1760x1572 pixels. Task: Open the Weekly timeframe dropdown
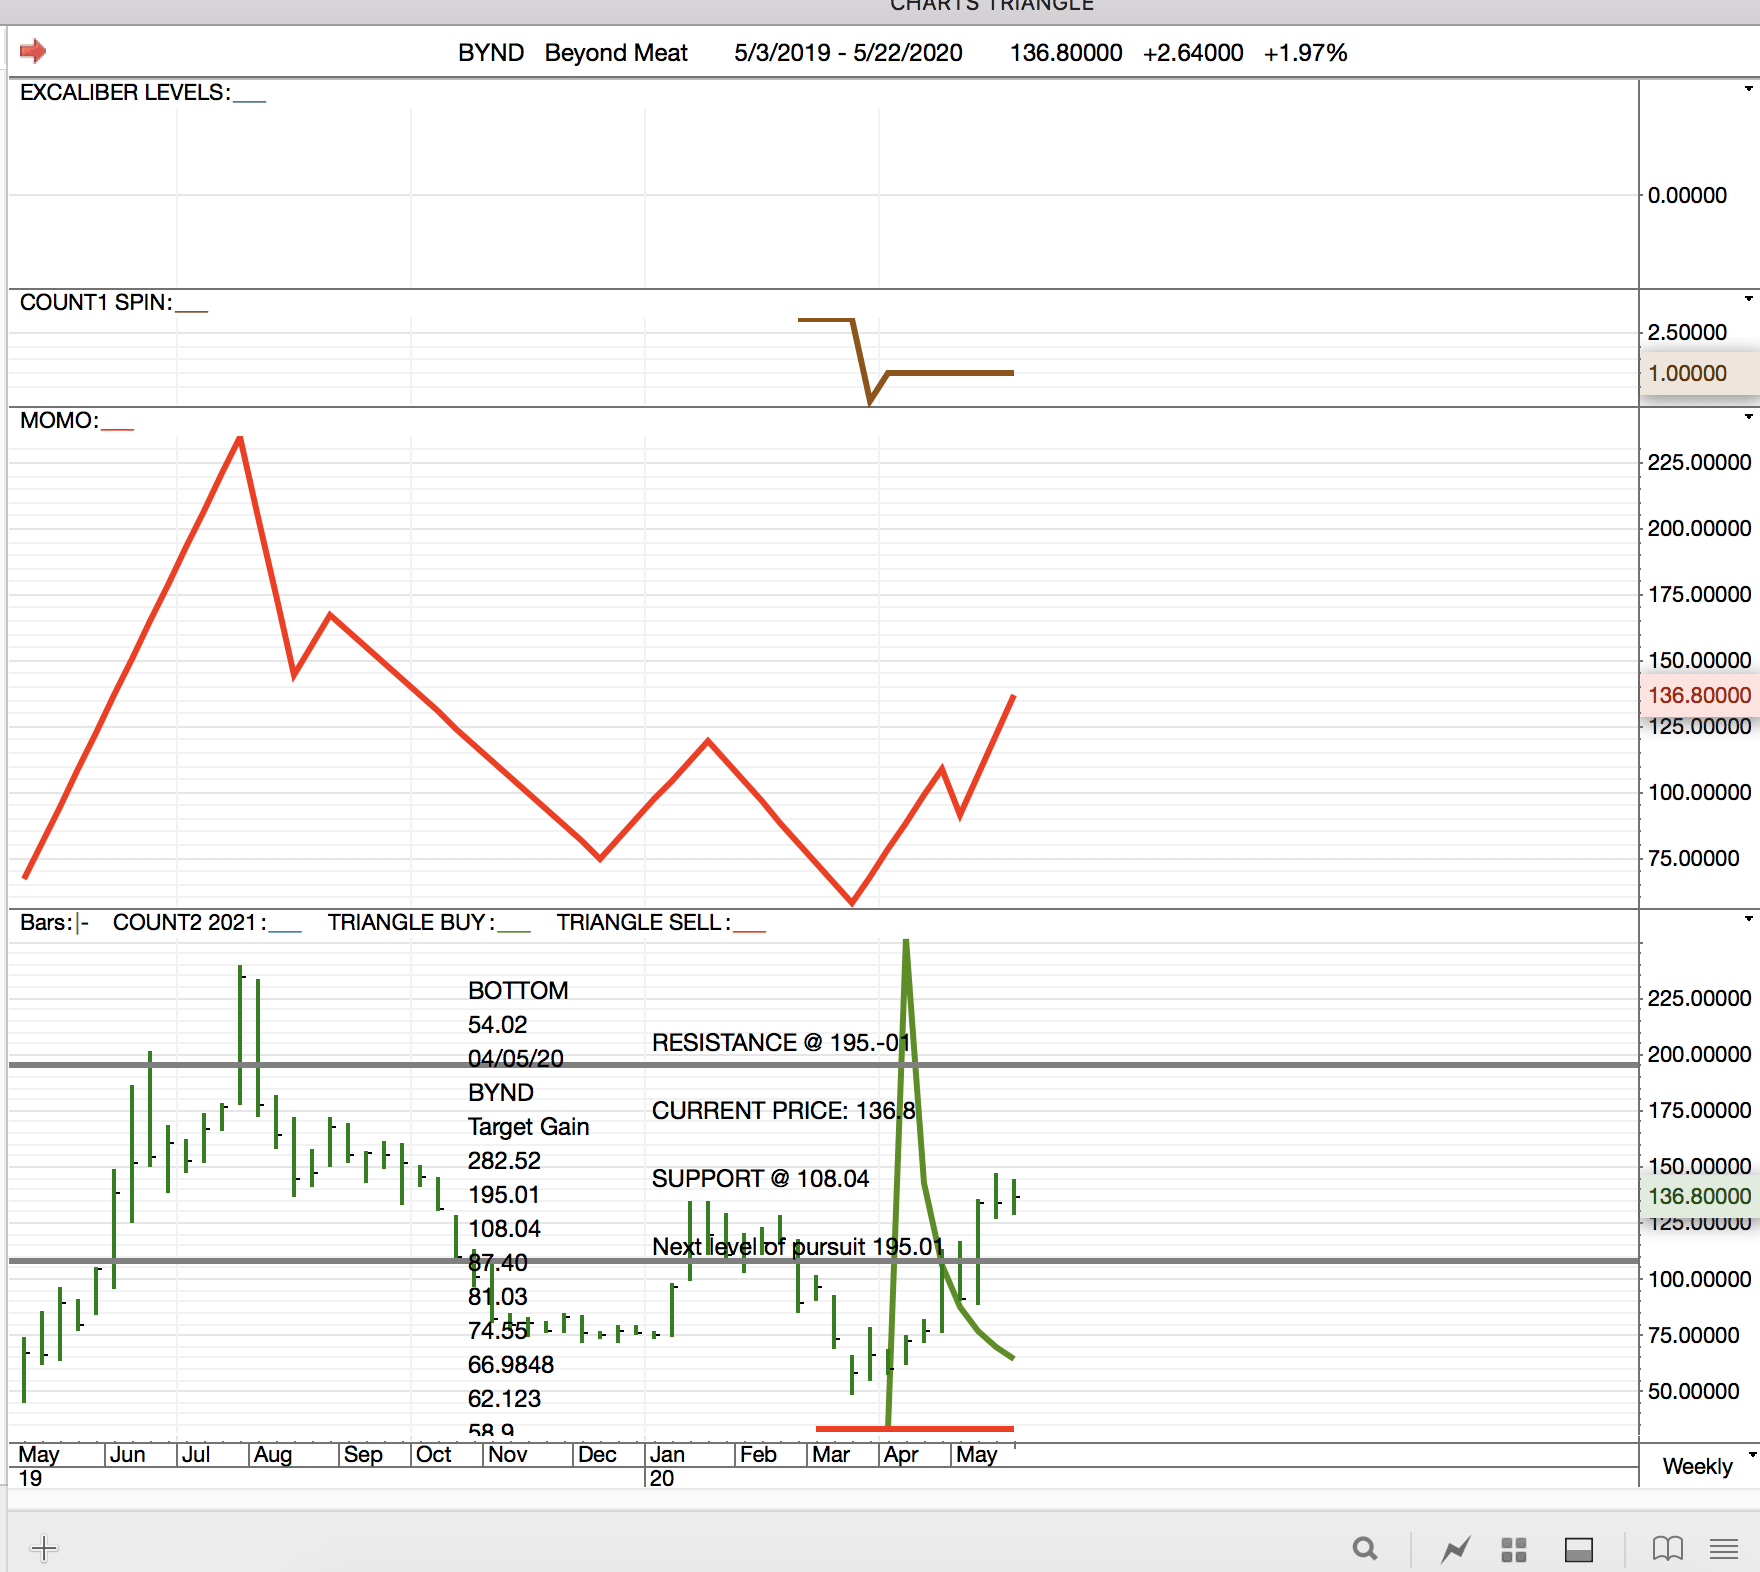(1706, 1466)
